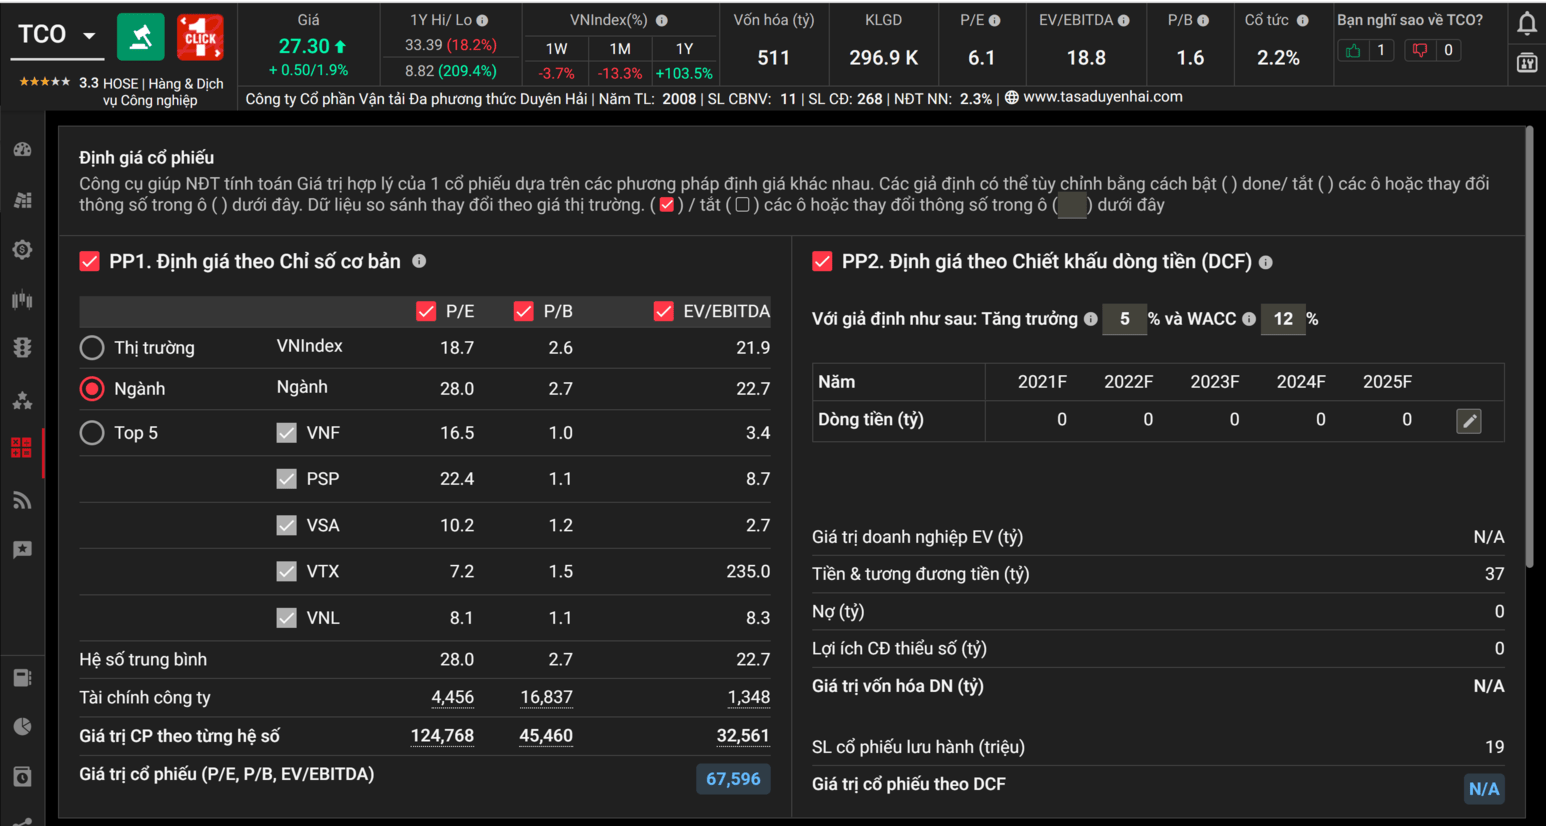Click the notification bell icon
This screenshot has height=826, width=1546.
tap(1526, 23)
